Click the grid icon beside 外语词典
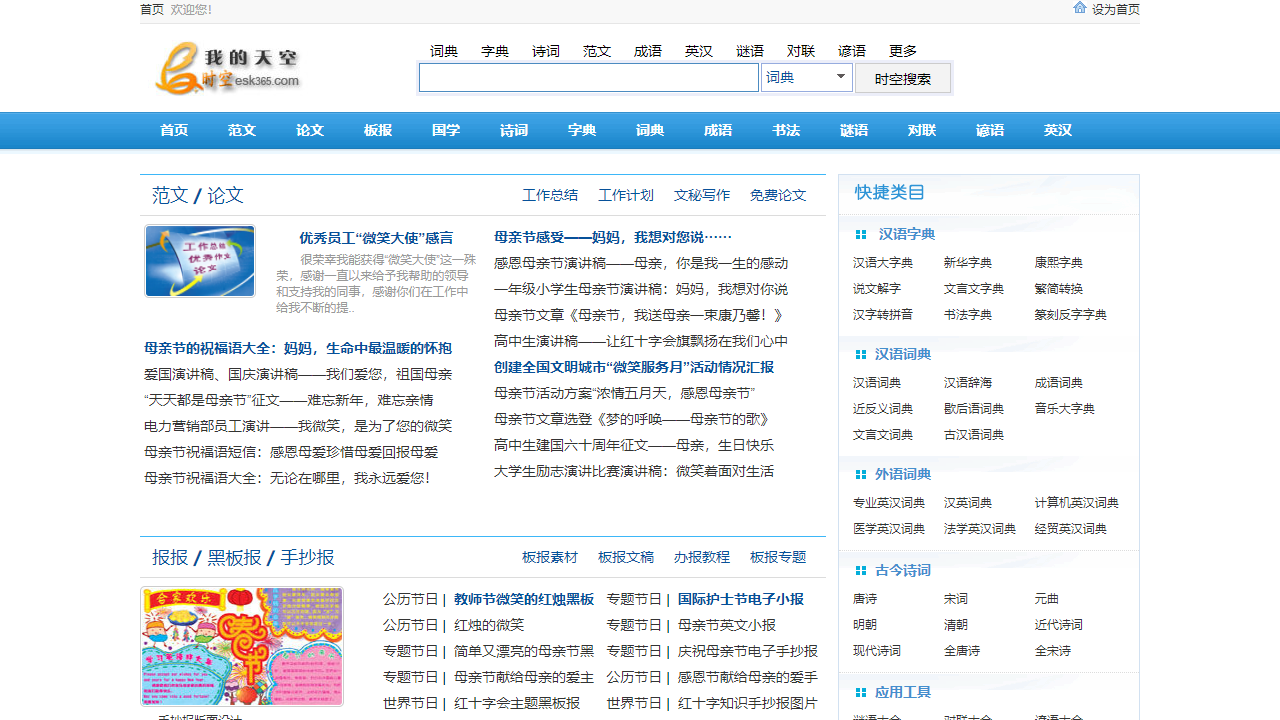Screen dimensions: 1280x720 (x=861, y=475)
